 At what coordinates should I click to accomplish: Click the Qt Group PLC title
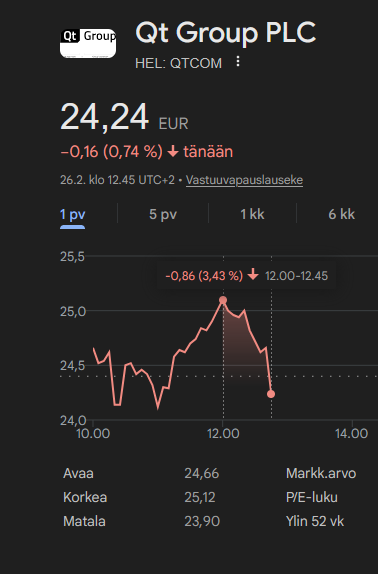[x=225, y=33]
